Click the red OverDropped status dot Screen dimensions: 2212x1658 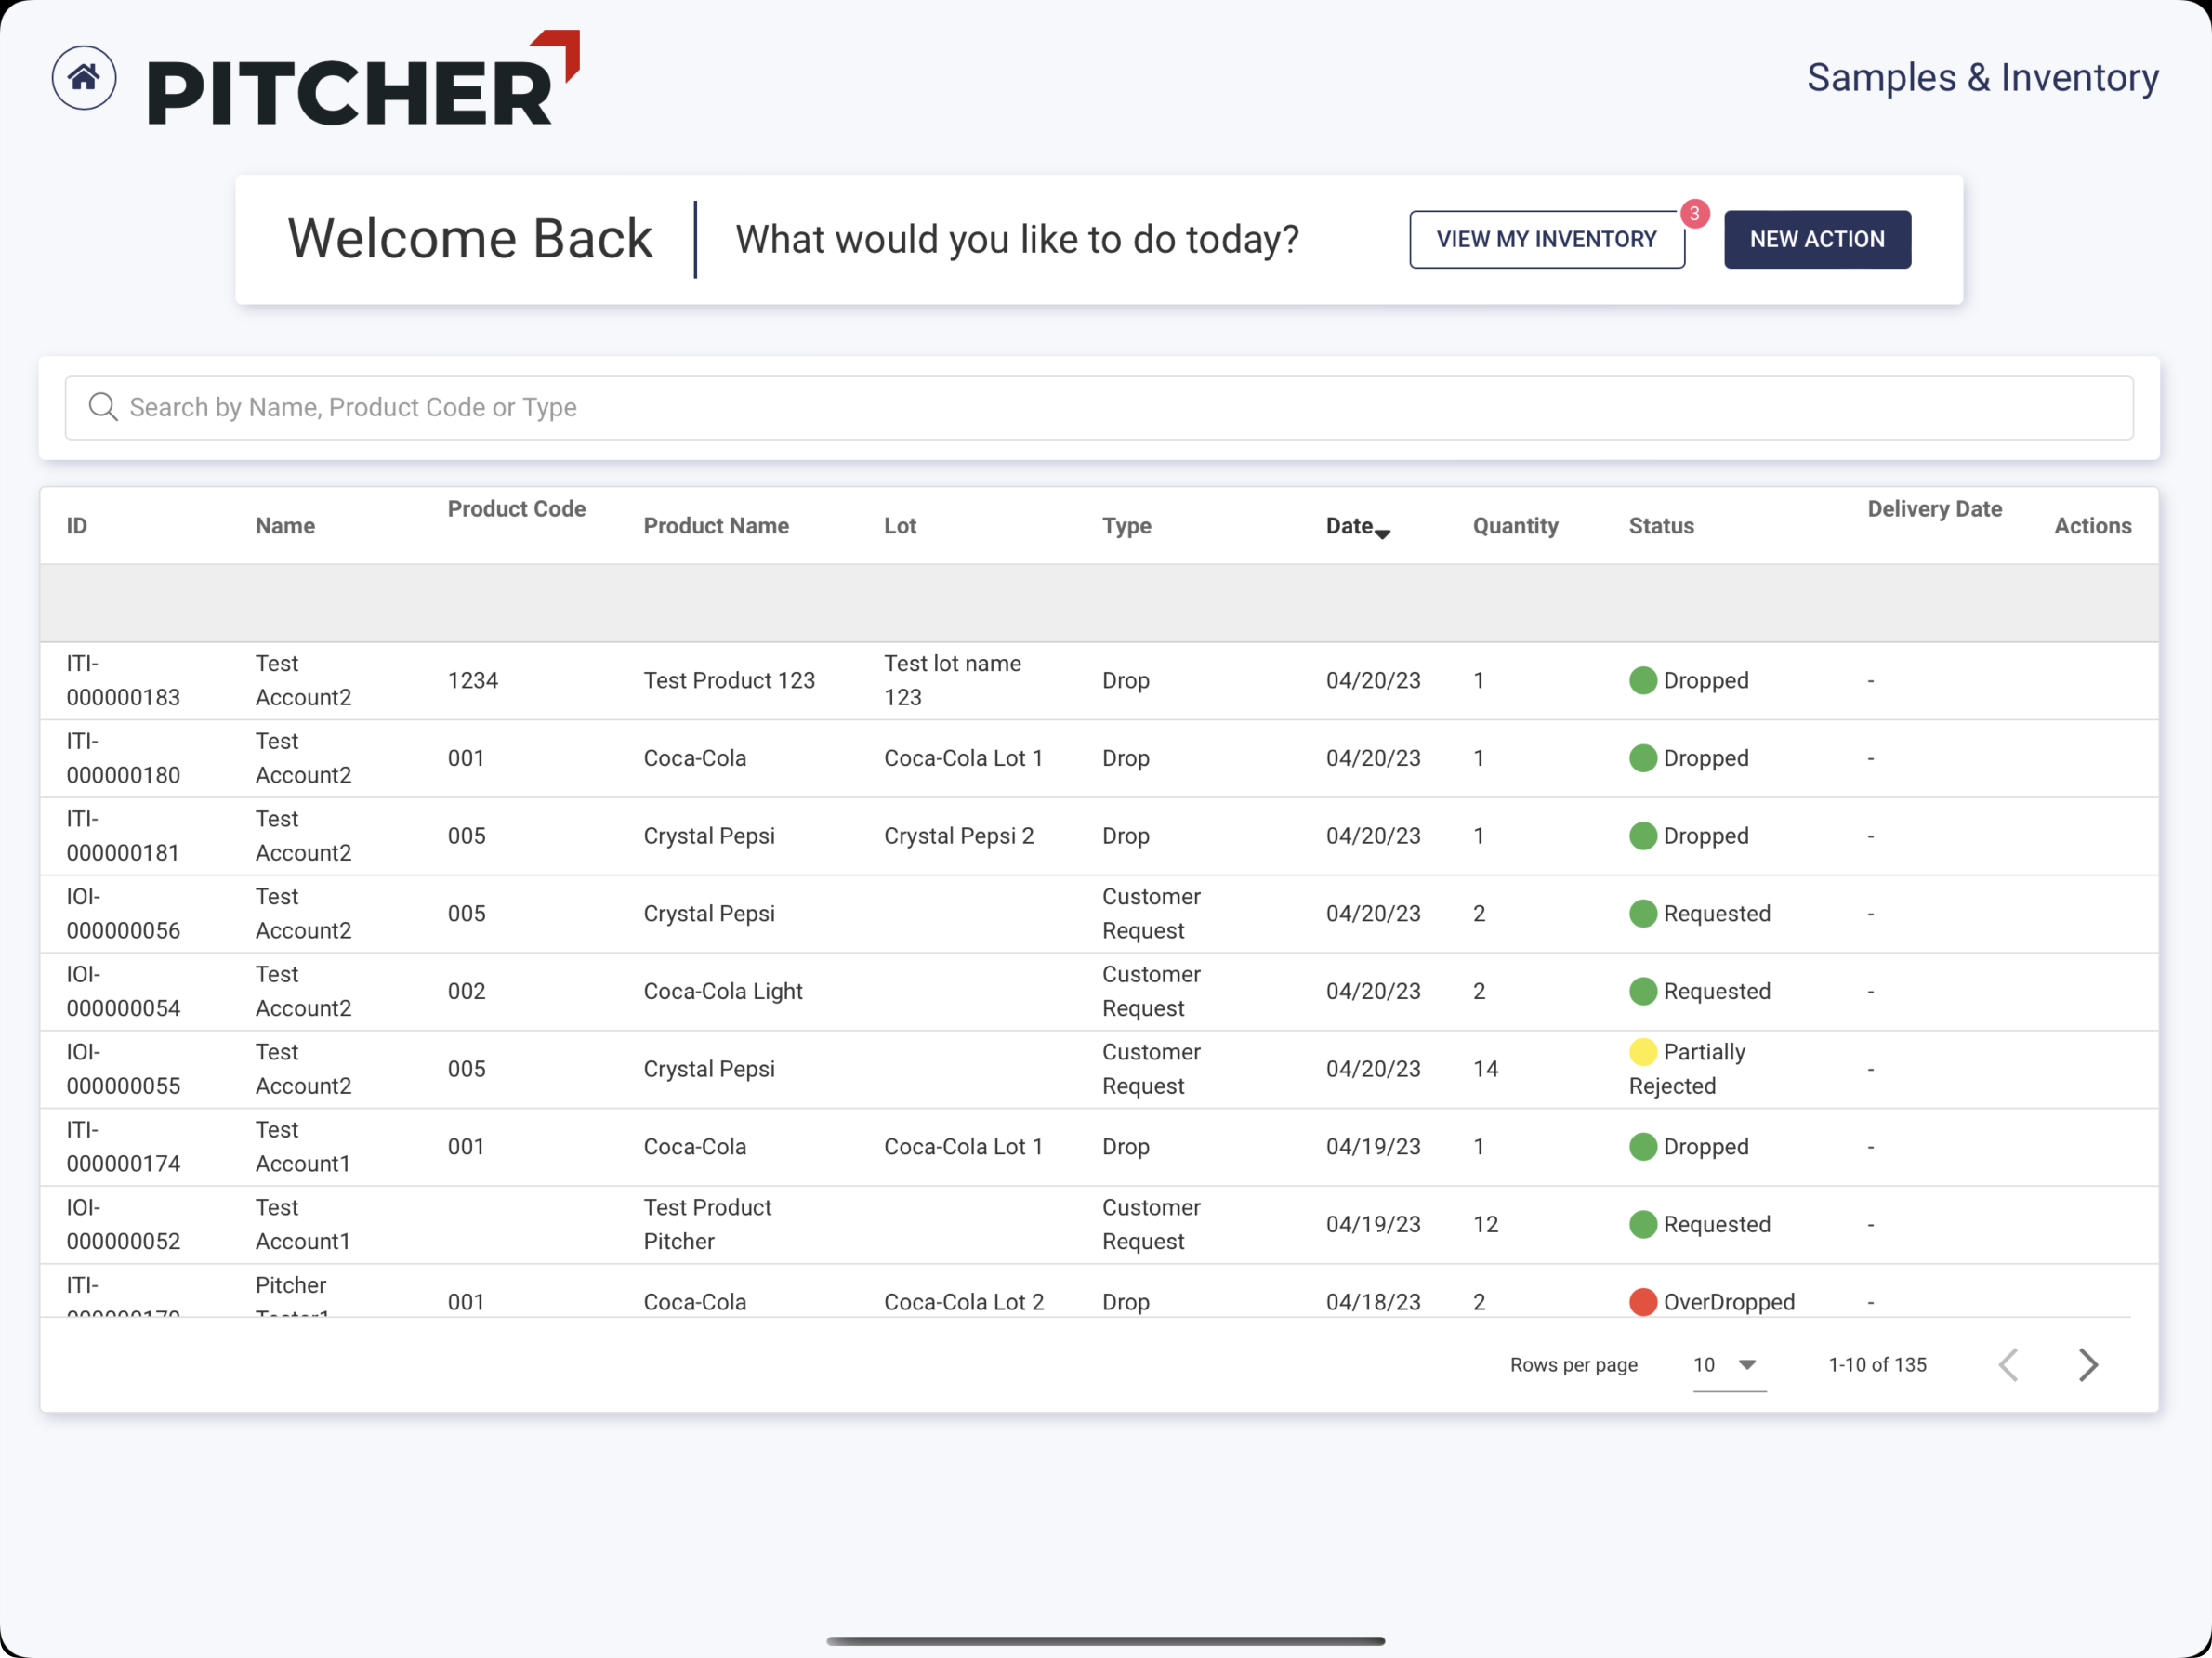point(1642,1301)
